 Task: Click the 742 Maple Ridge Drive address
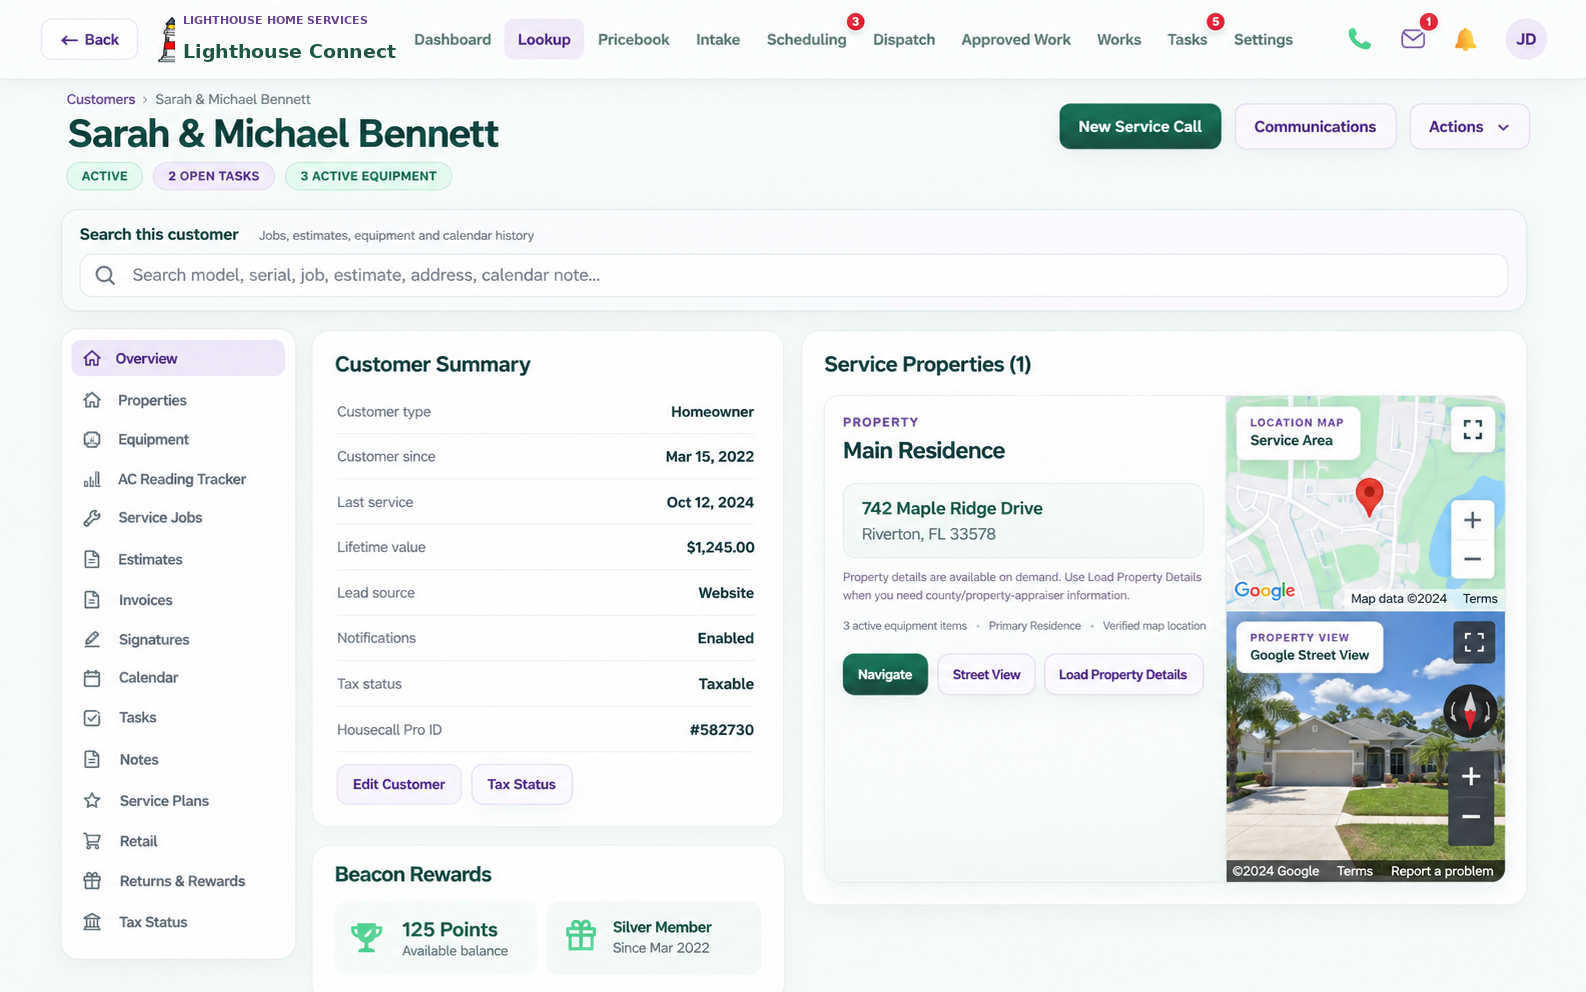pyautogui.click(x=952, y=508)
